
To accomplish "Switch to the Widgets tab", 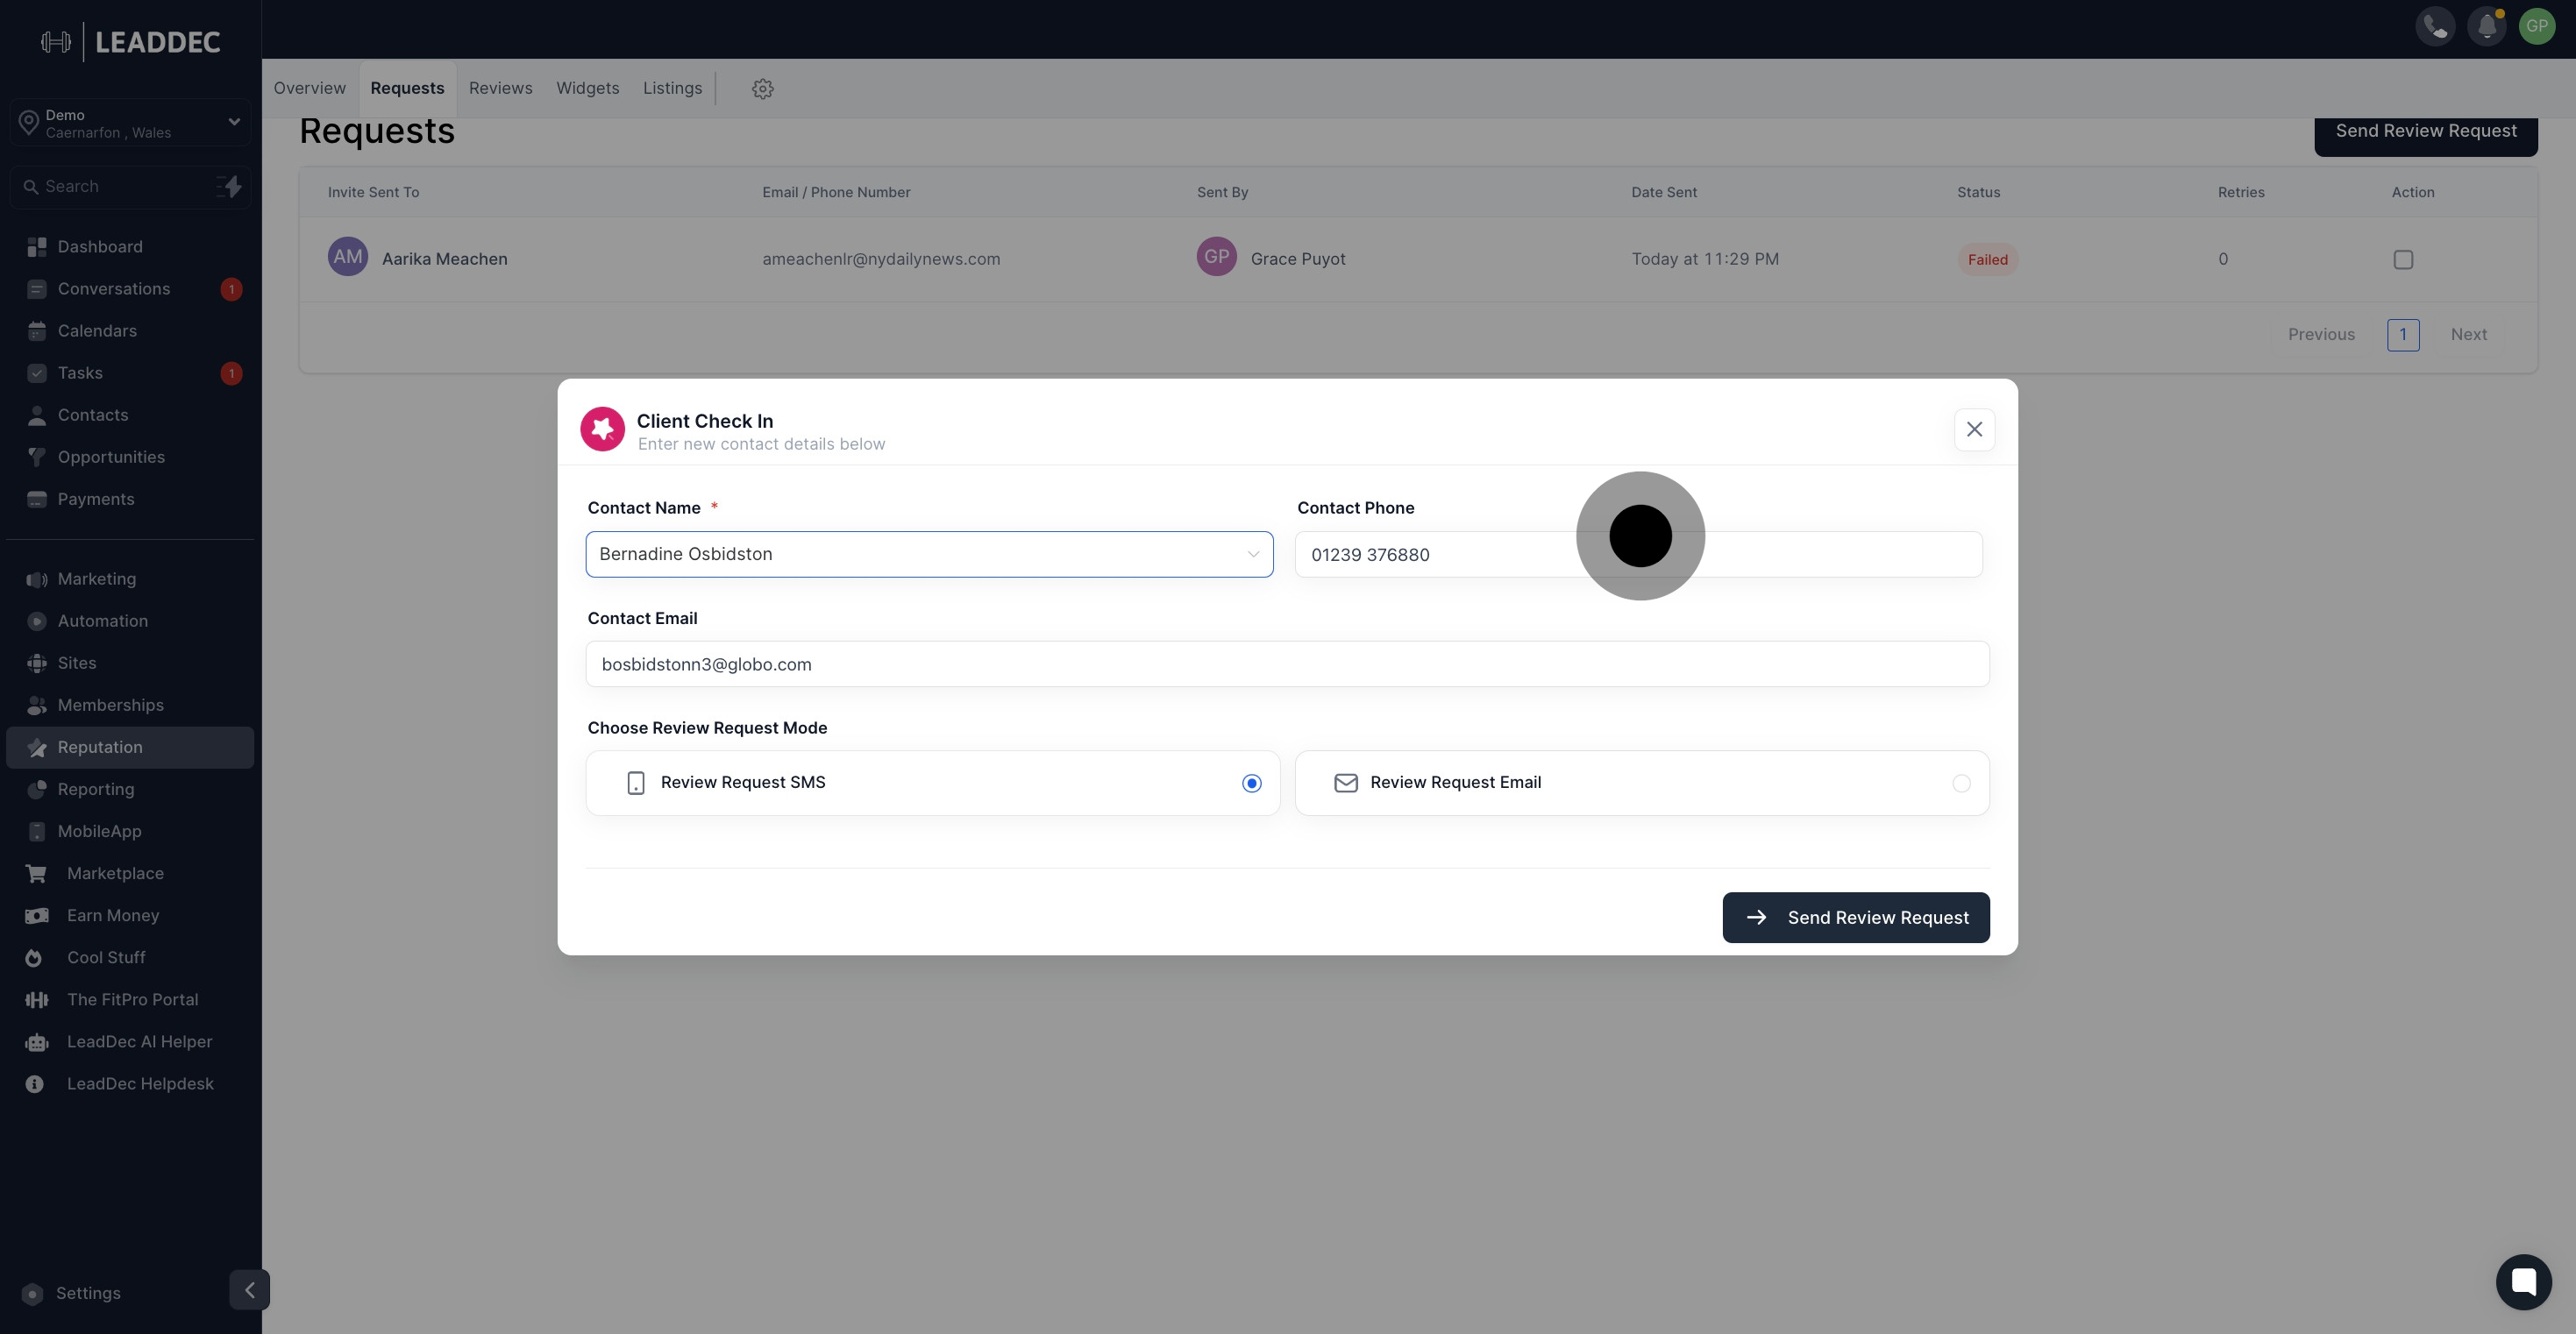I will tap(587, 88).
